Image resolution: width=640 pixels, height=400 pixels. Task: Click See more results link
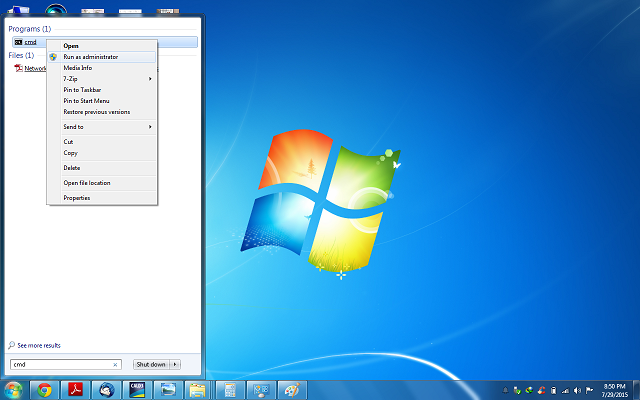pyautogui.click(x=39, y=345)
